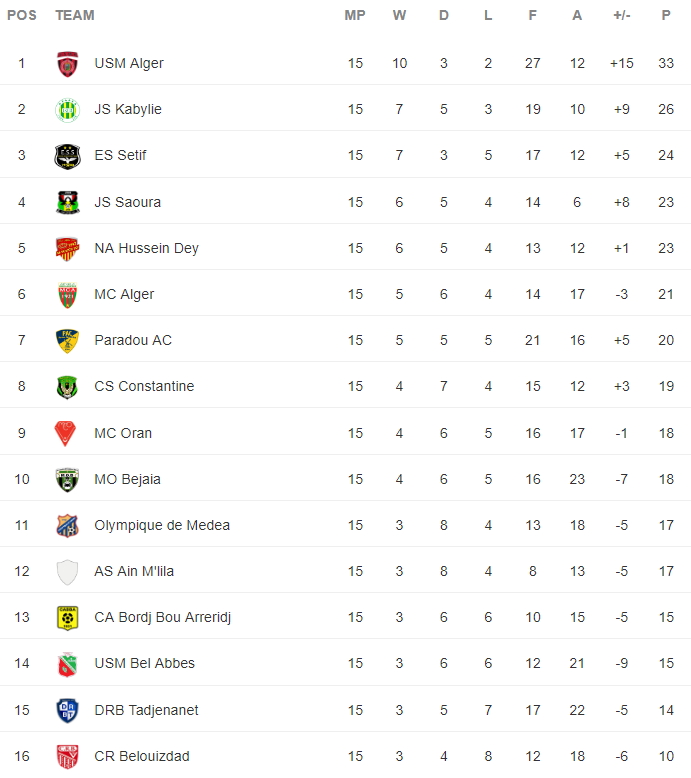The width and height of the screenshot is (691, 778).
Task: Click the CS Constantine green crest
Action: [x=67, y=387]
